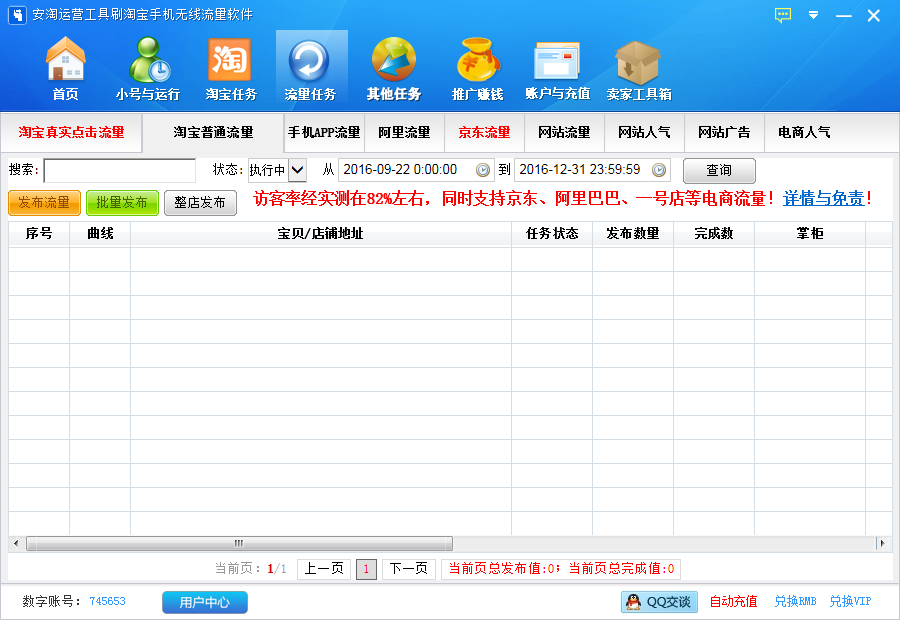Sort by 序号 column header
900x620 pixels.
39,234
